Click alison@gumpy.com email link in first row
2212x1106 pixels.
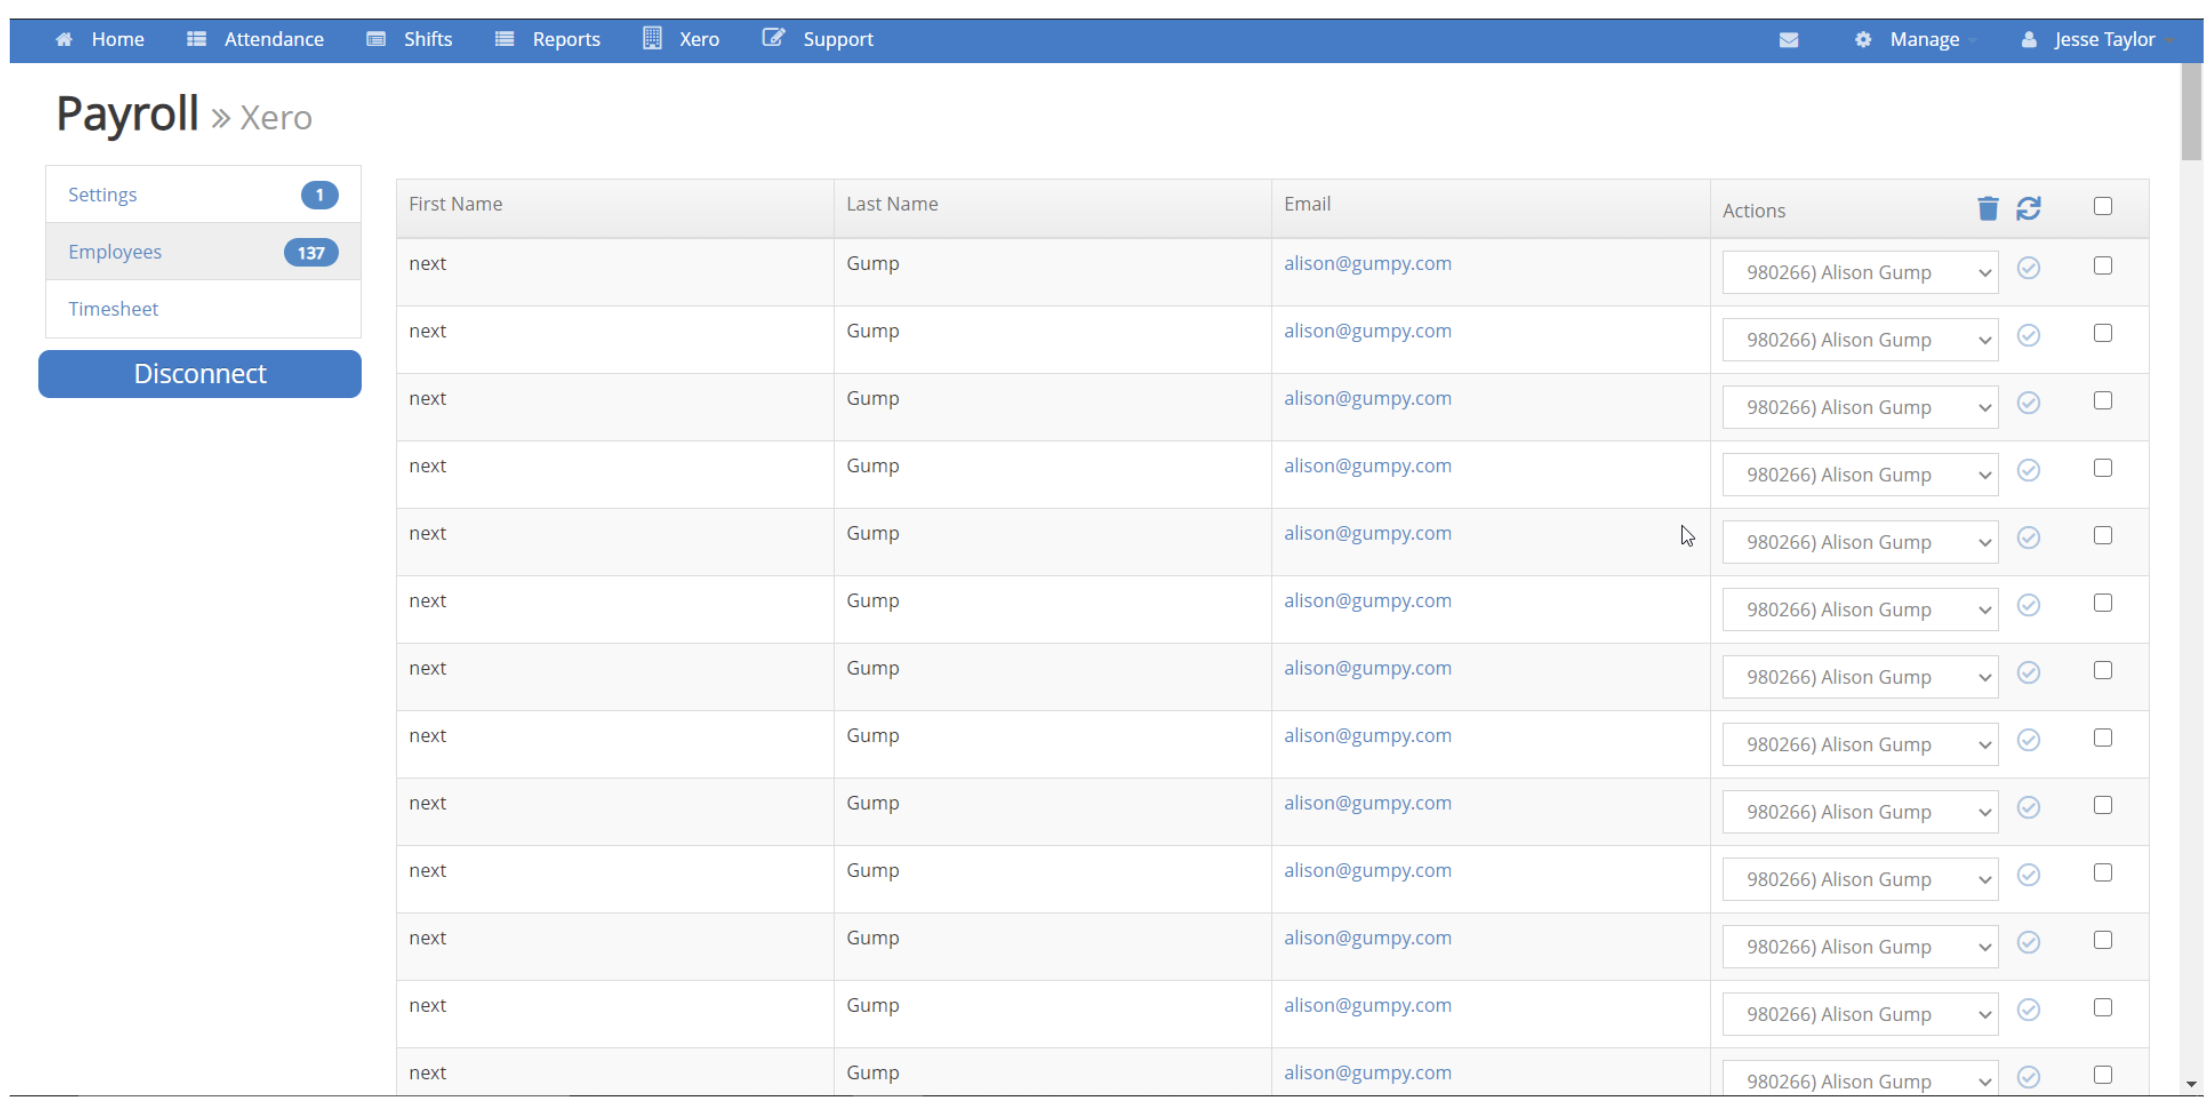coord(1367,264)
